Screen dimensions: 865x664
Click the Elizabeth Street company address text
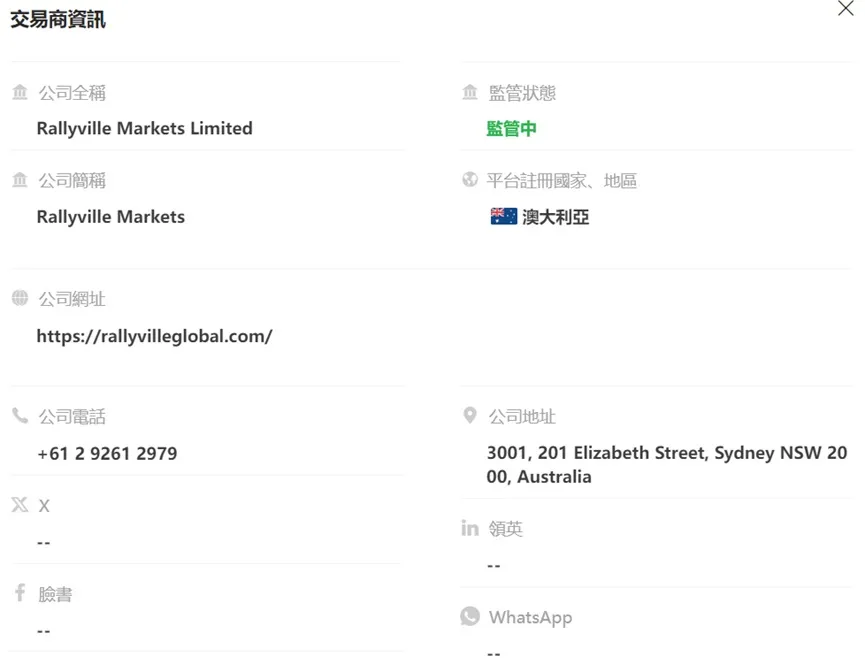pos(667,464)
